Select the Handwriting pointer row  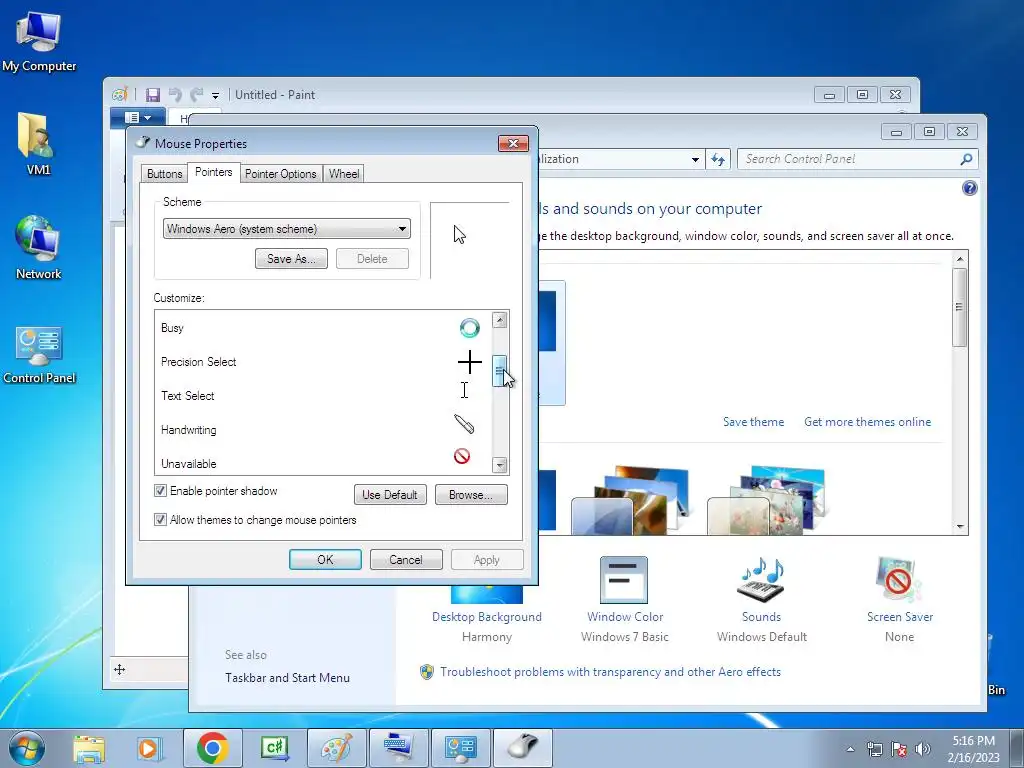323,430
